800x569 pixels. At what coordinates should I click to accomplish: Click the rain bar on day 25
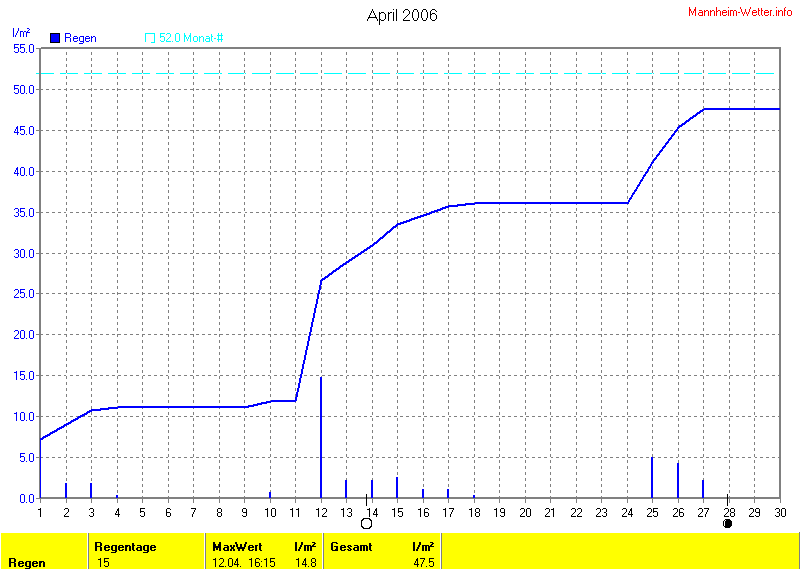[652, 477]
